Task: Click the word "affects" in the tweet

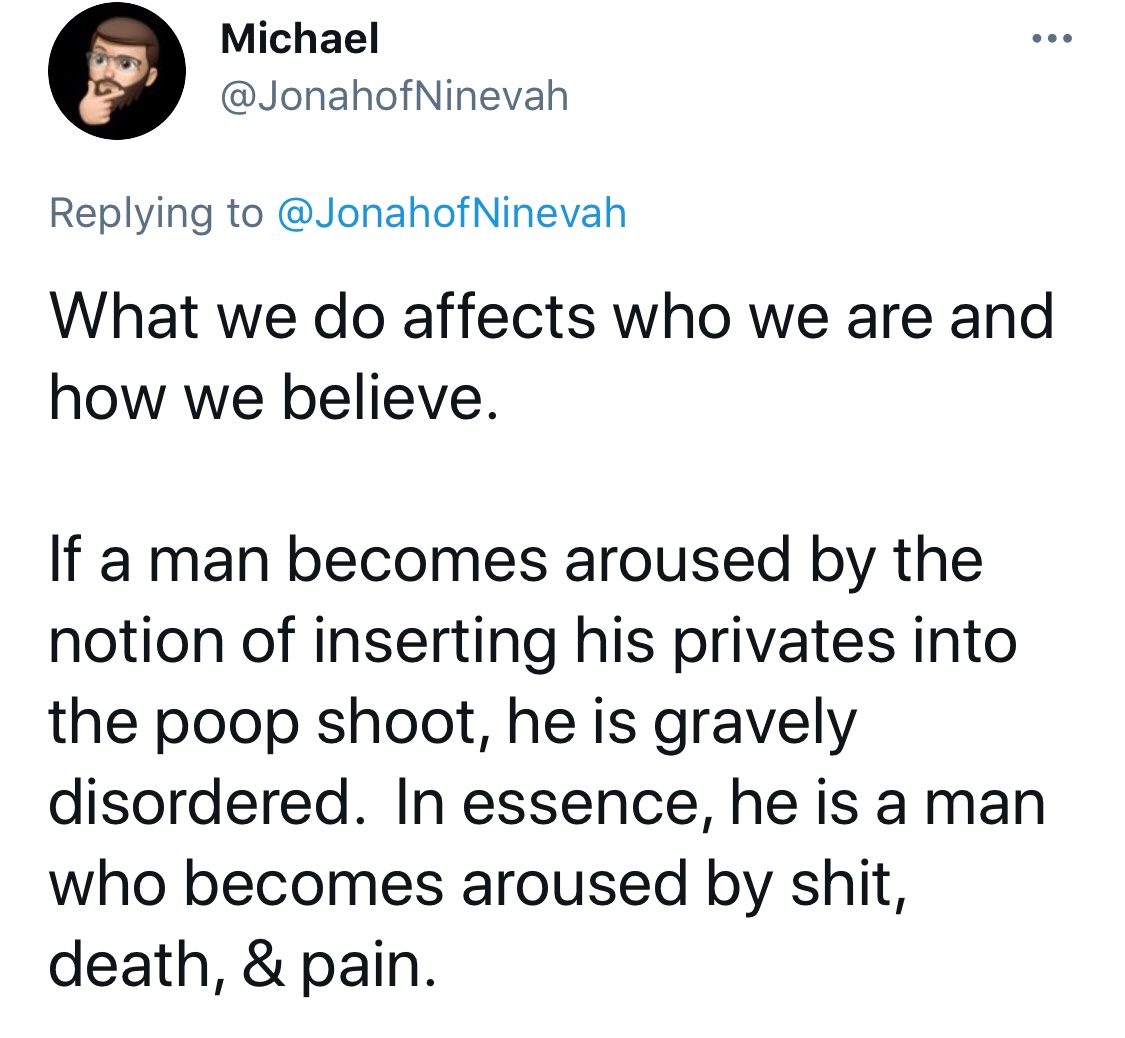Action: pos(499,316)
